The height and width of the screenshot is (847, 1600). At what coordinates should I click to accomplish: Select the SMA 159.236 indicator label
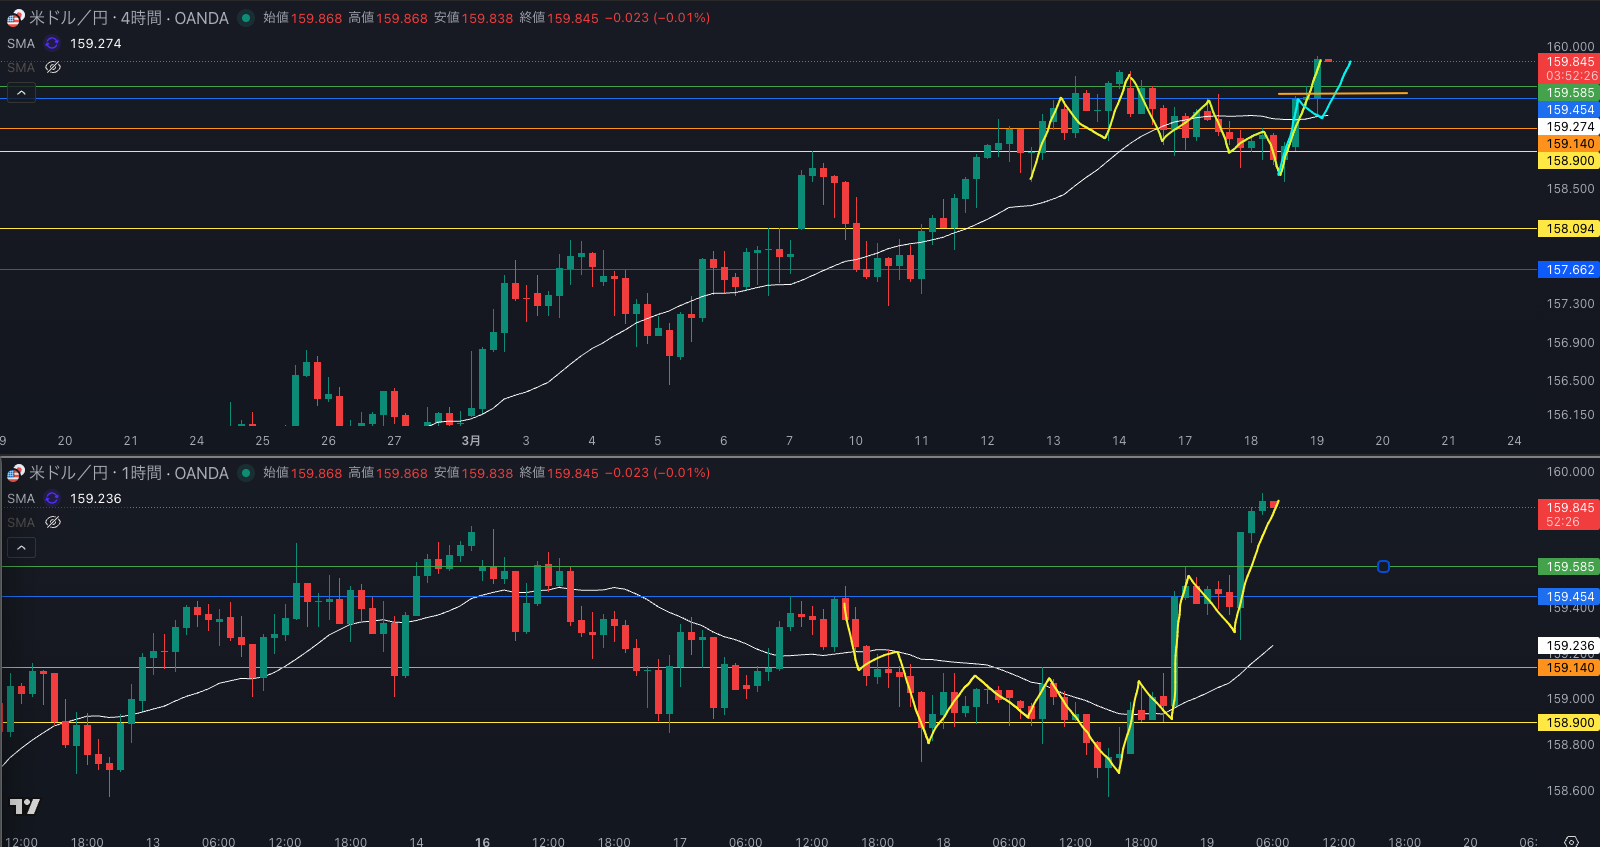(20, 498)
